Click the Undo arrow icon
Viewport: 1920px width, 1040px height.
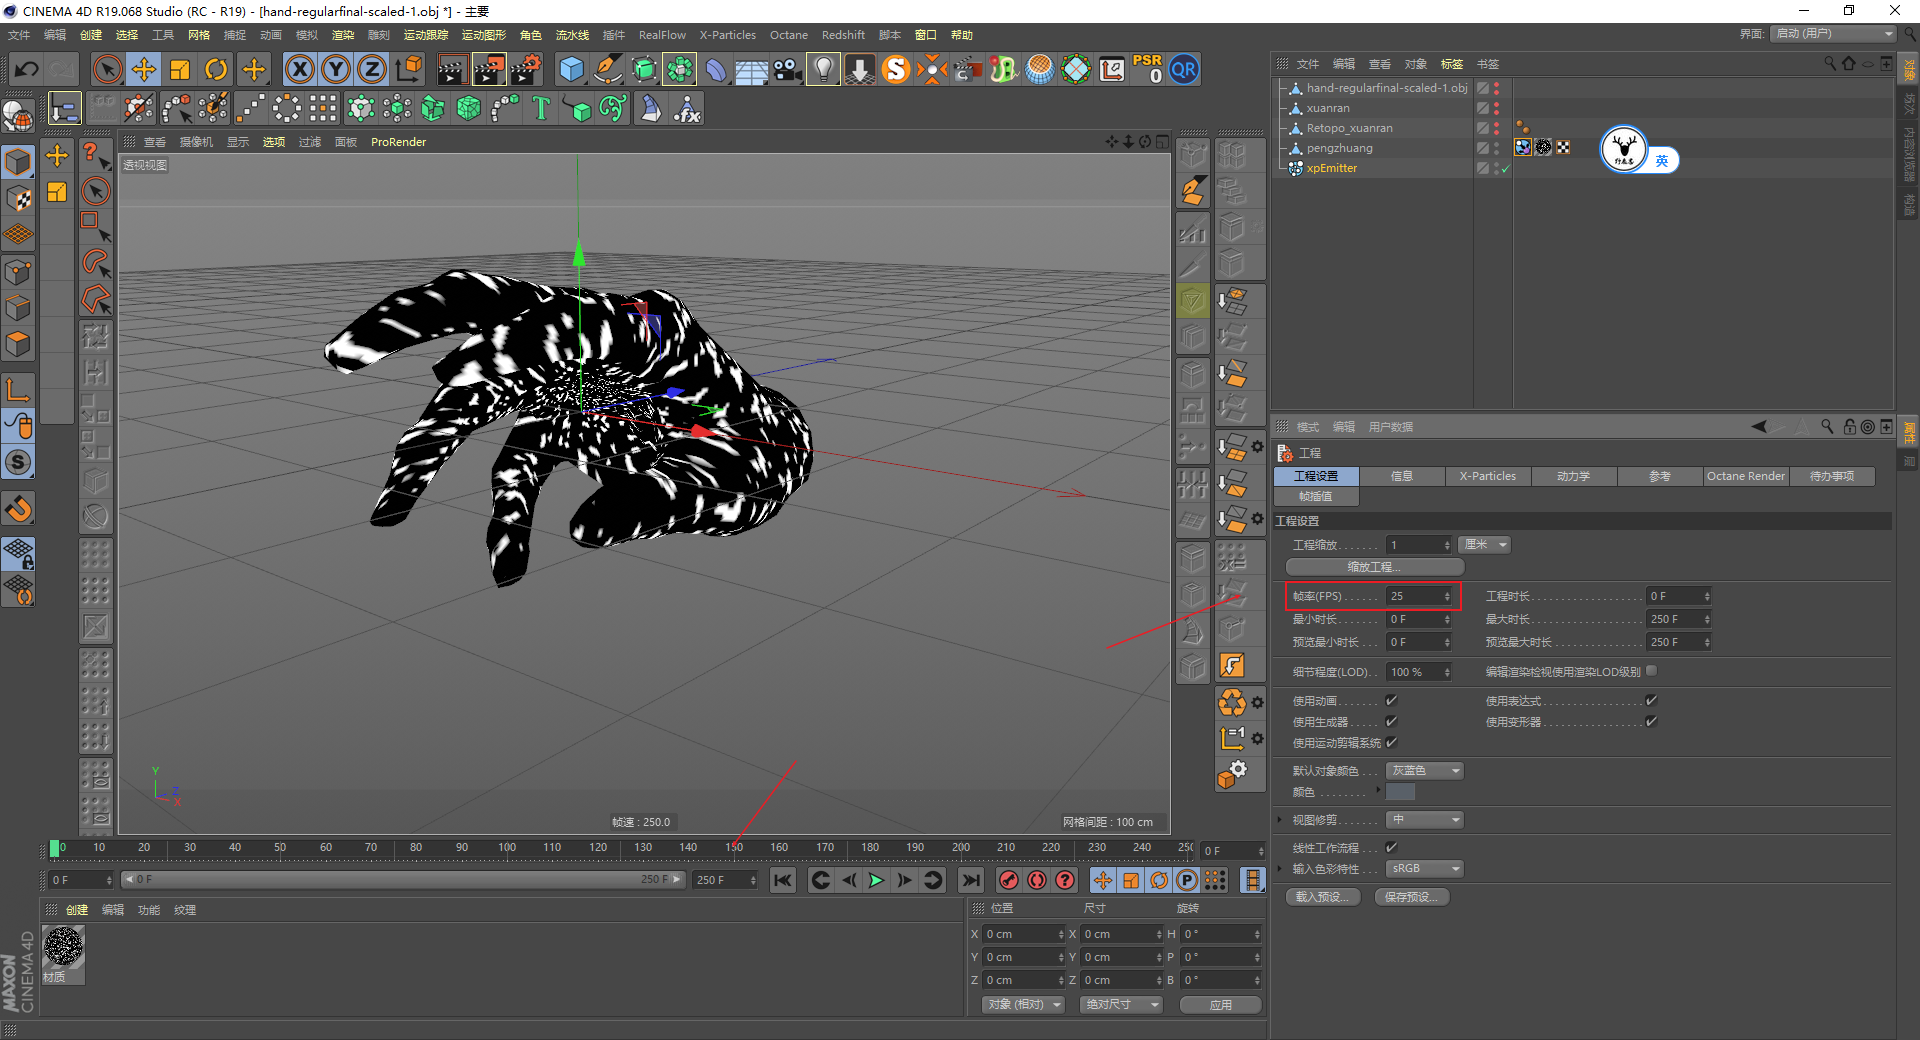click(27, 69)
